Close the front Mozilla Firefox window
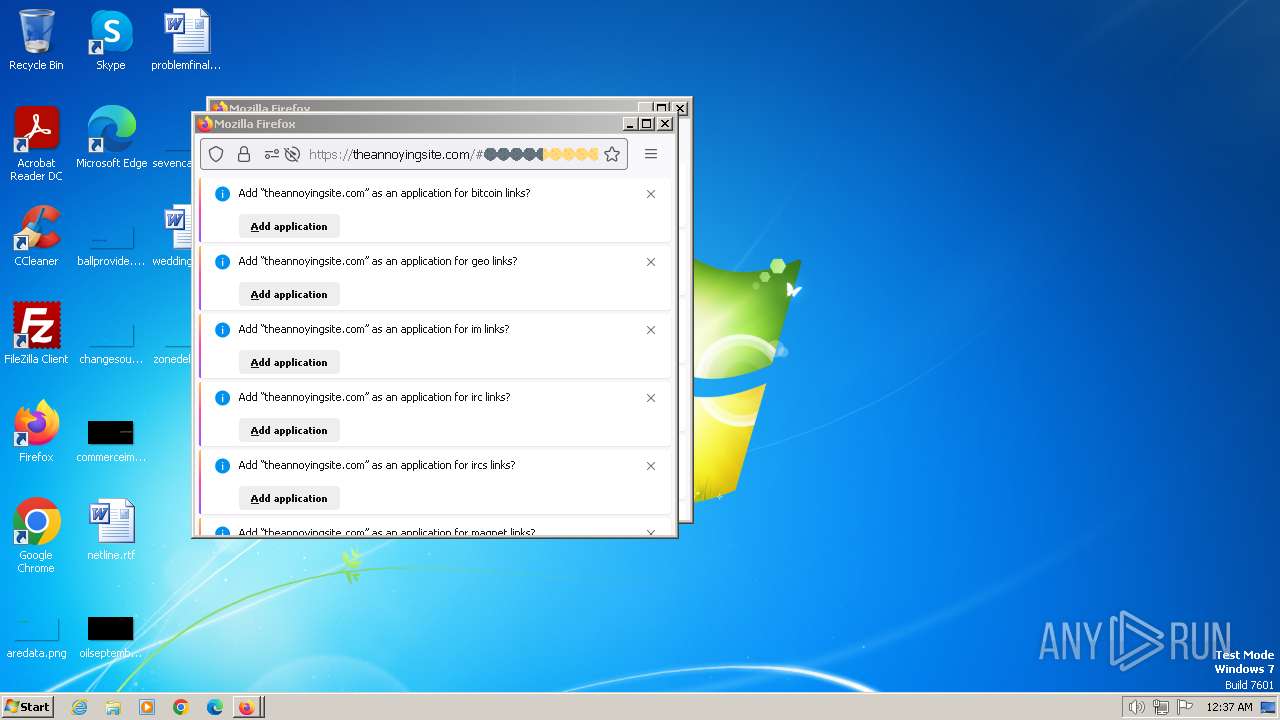The image size is (1280, 720). click(664, 124)
